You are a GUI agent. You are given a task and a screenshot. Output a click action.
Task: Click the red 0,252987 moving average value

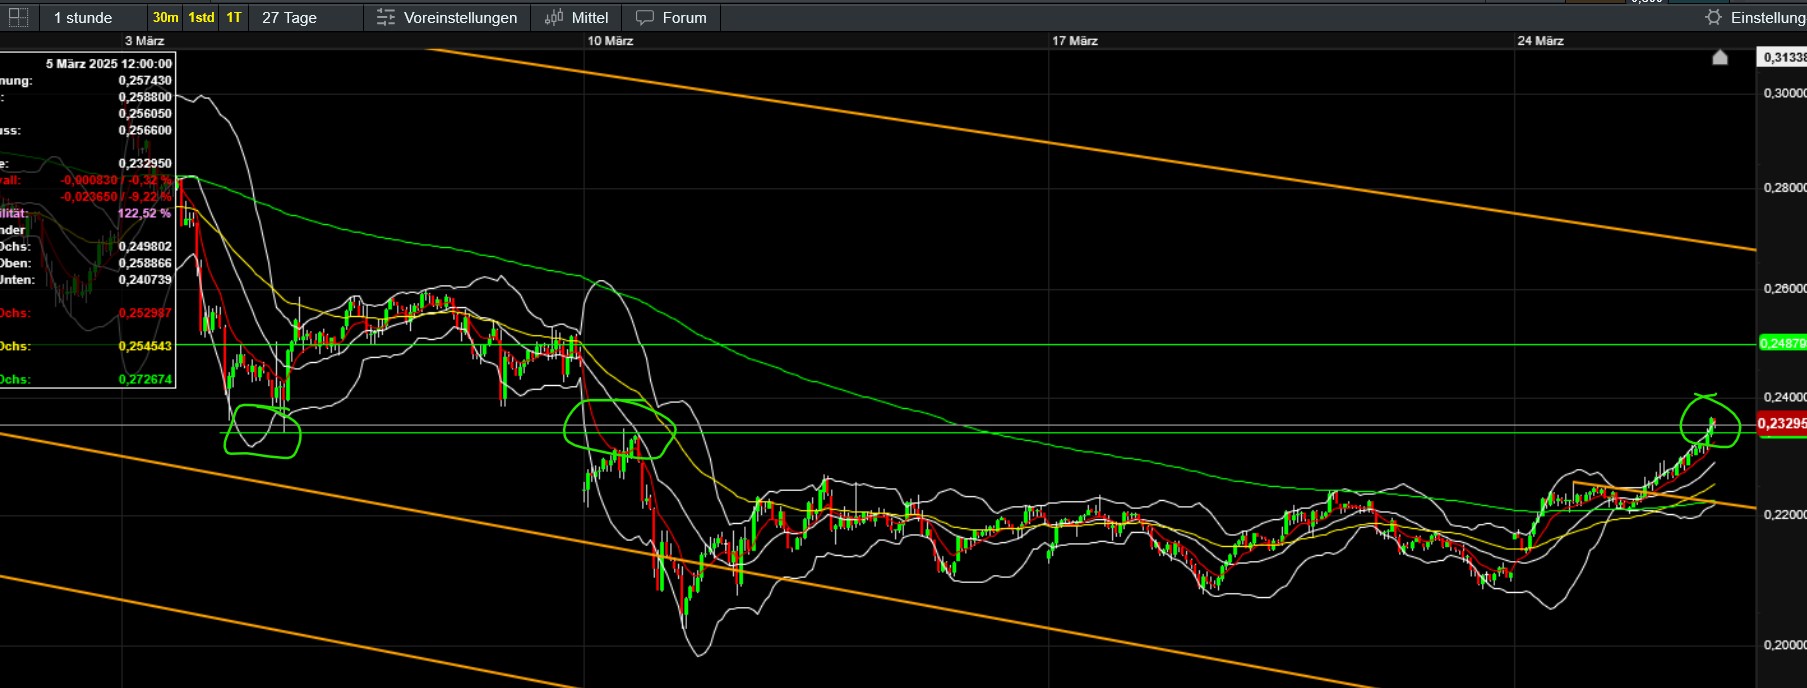[145, 313]
